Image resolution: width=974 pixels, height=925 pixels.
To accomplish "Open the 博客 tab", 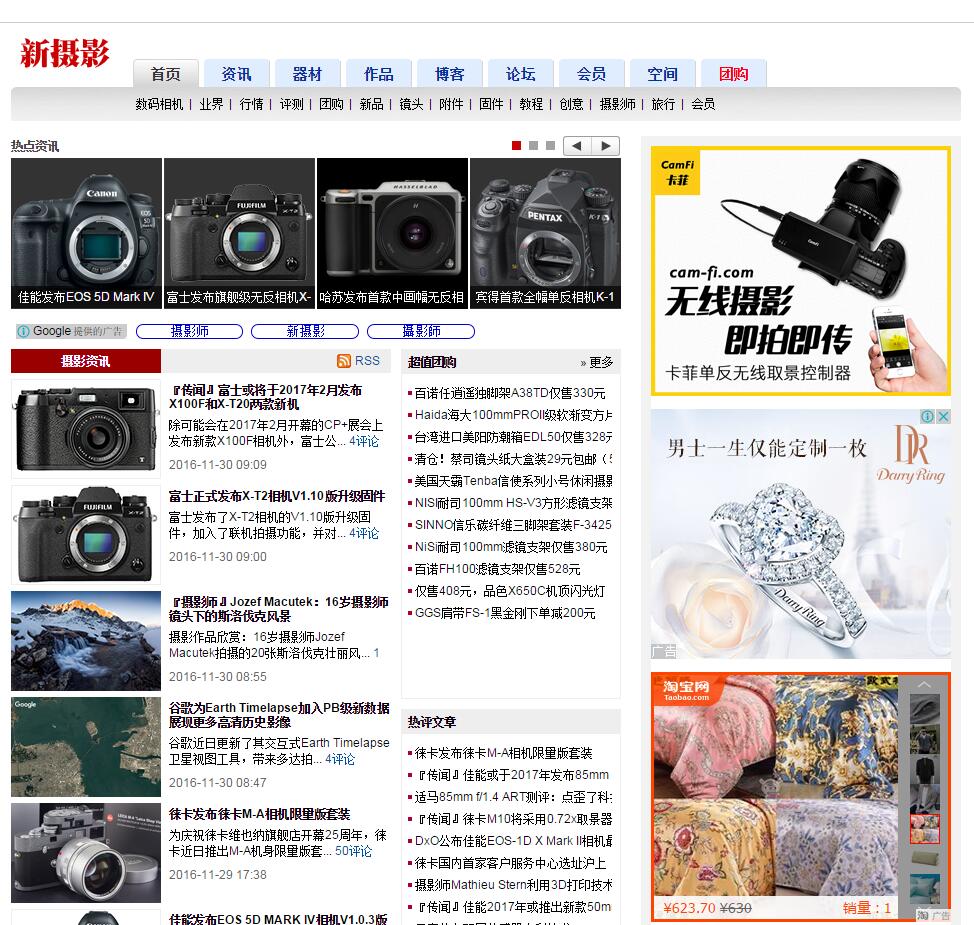I will [450, 74].
